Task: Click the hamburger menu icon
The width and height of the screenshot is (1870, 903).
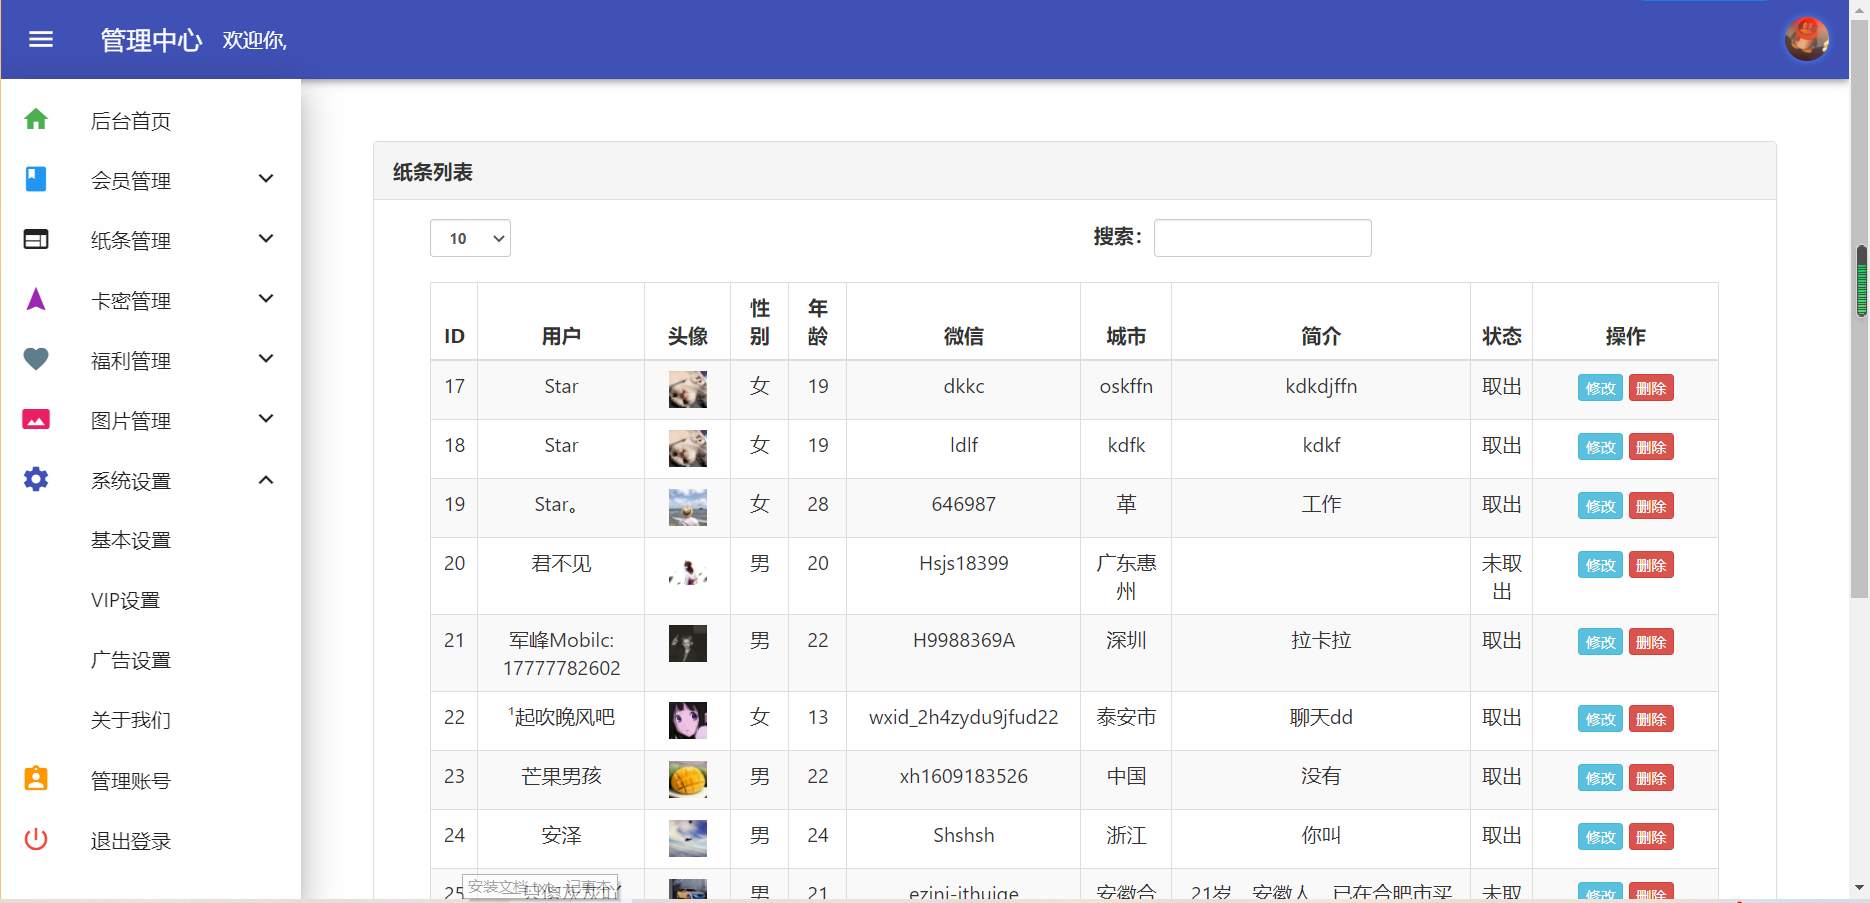Action: [41, 40]
